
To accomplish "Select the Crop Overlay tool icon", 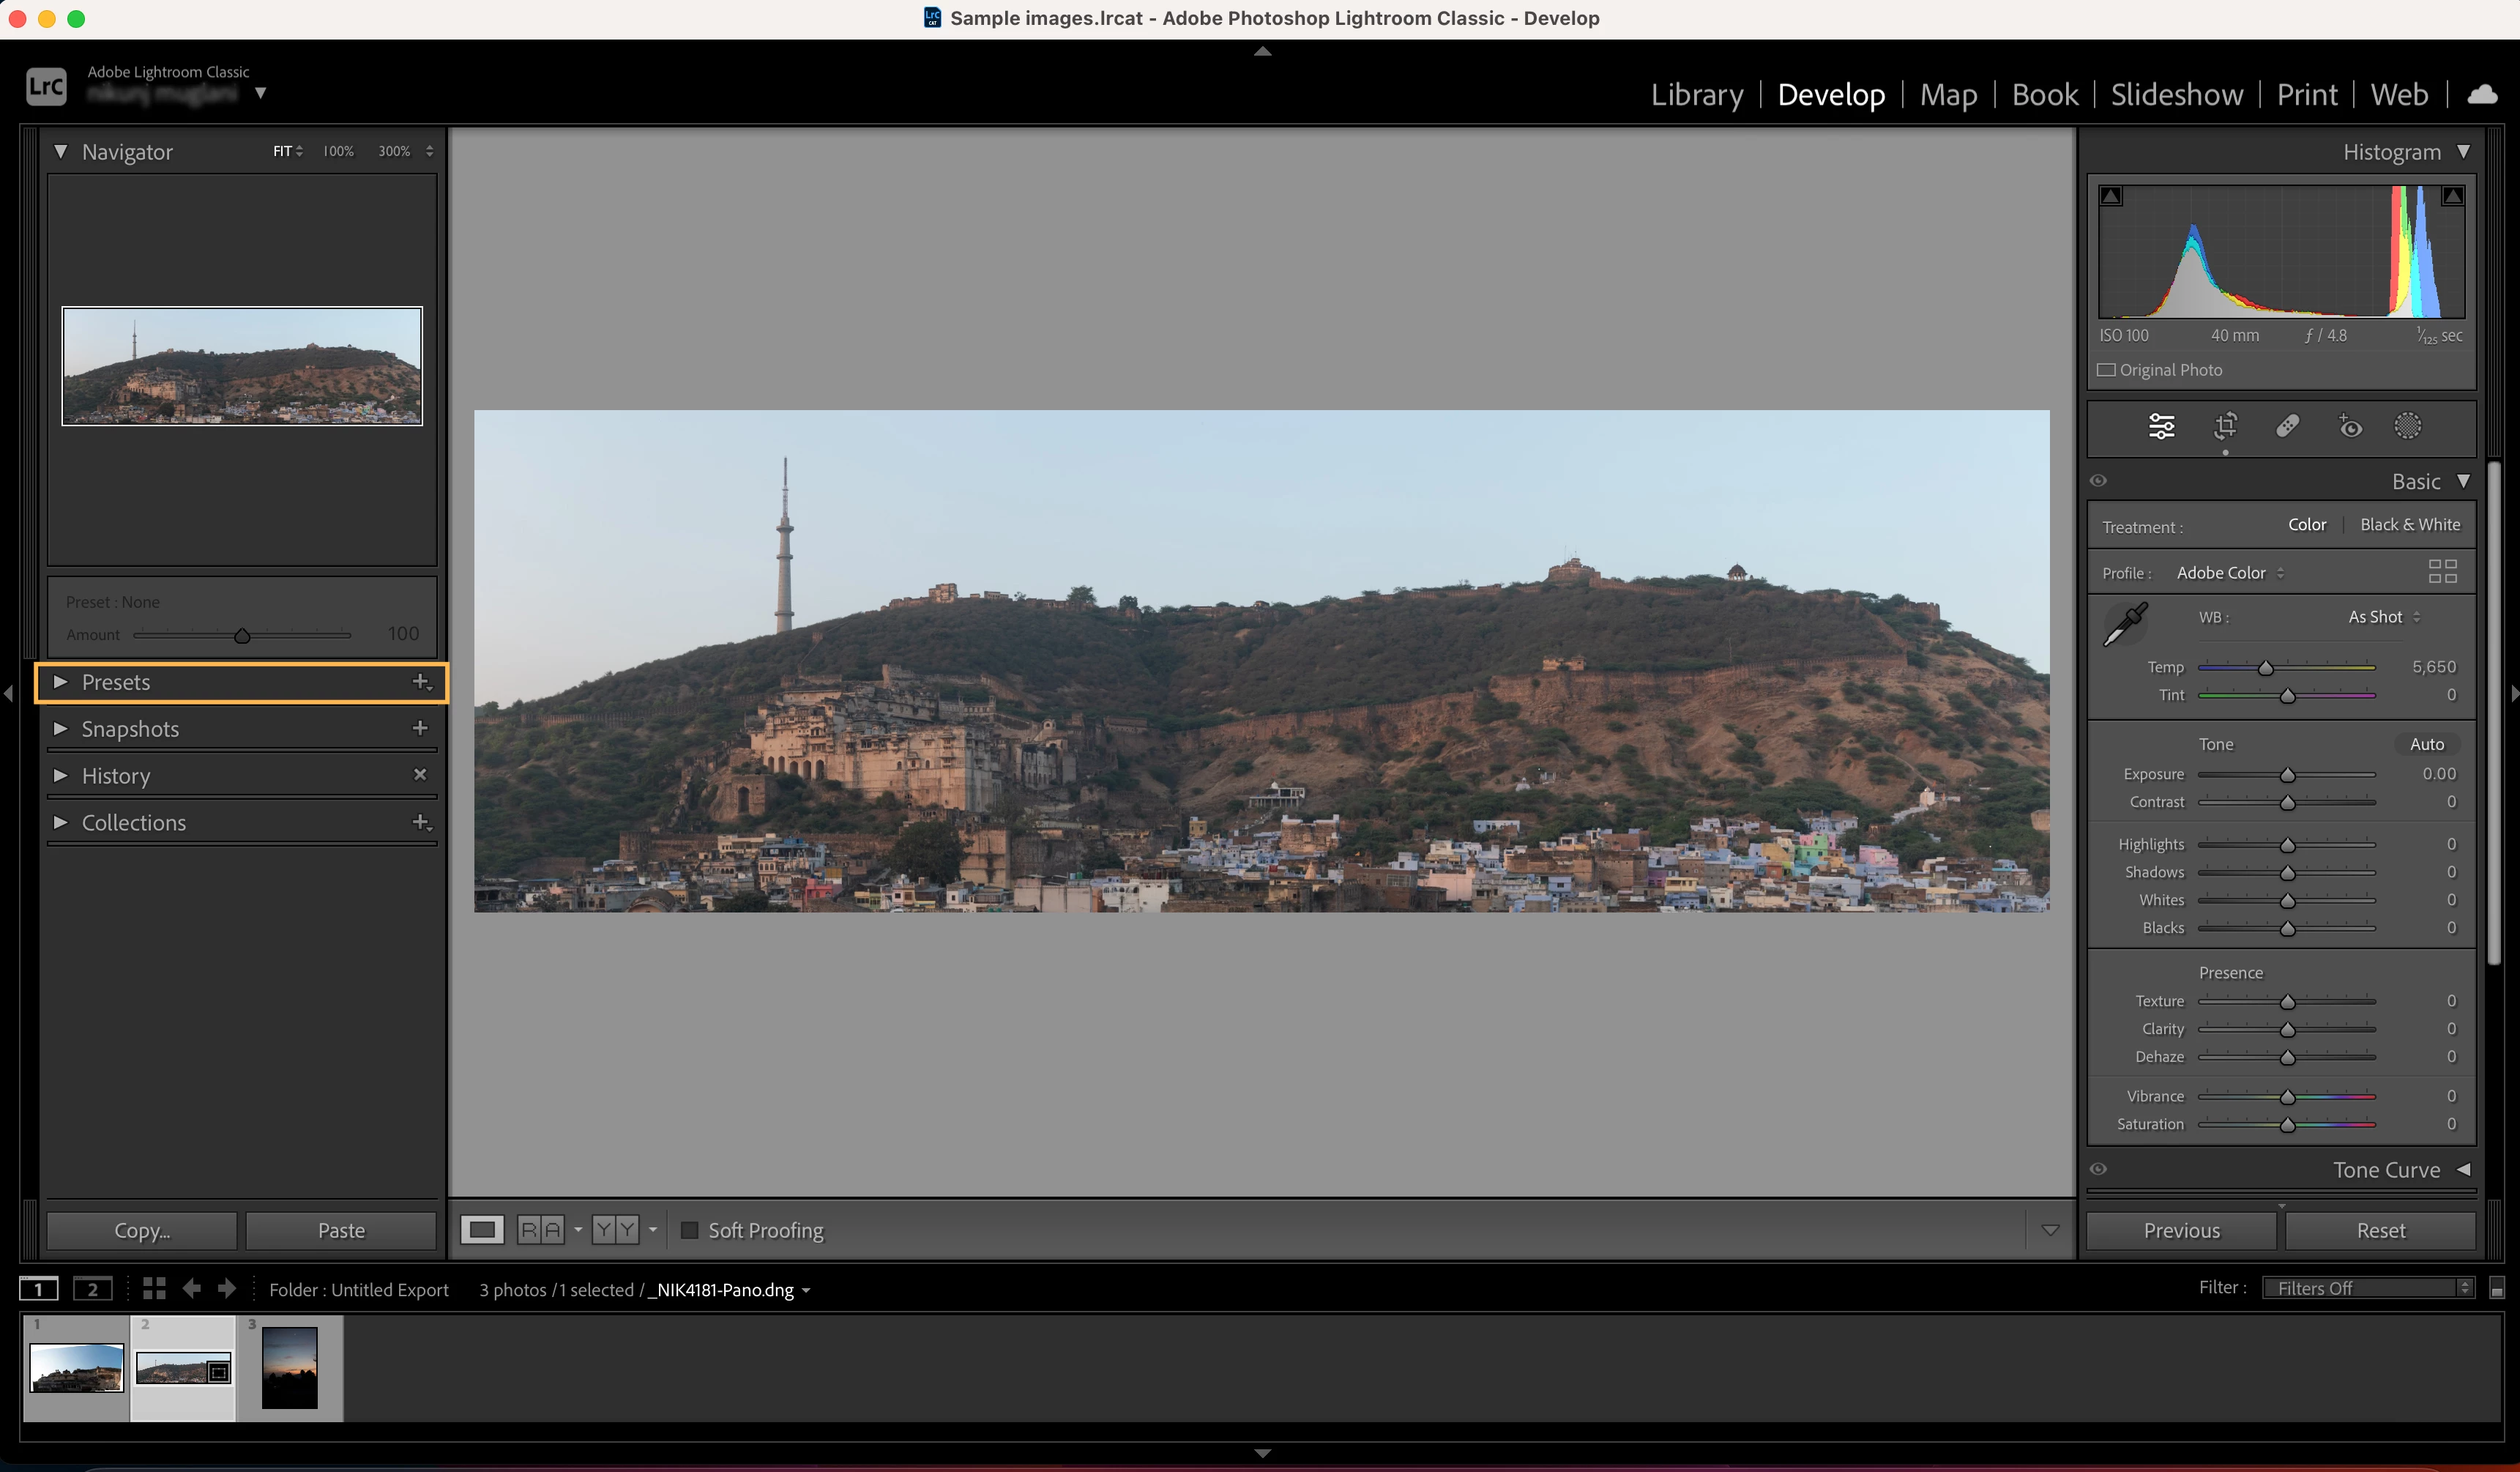I will [2225, 427].
